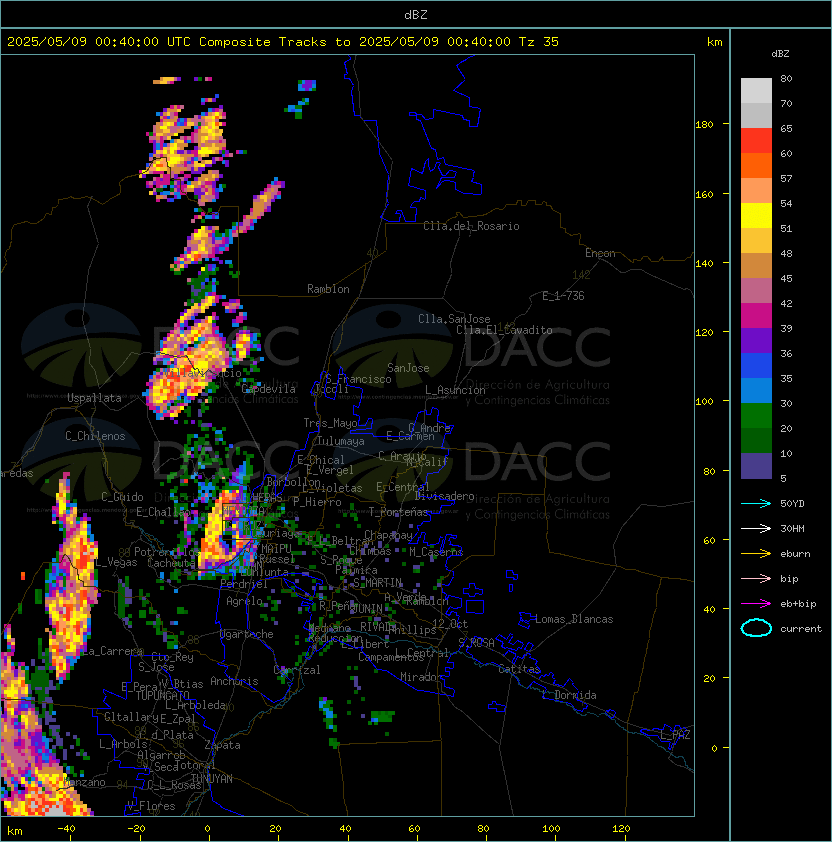Click the -20 km tick on the horizontal axis
The width and height of the screenshot is (832, 842).
tap(136, 829)
